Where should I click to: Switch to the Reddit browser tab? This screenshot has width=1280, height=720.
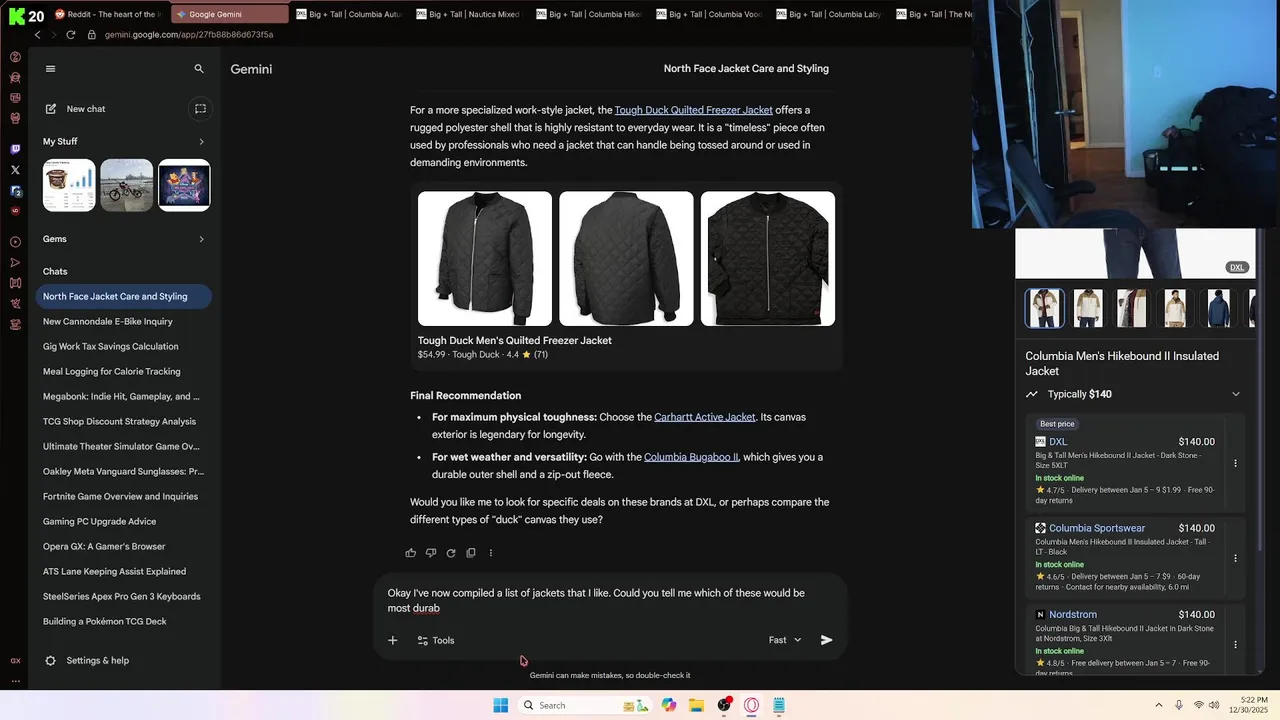(x=108, y=14)
